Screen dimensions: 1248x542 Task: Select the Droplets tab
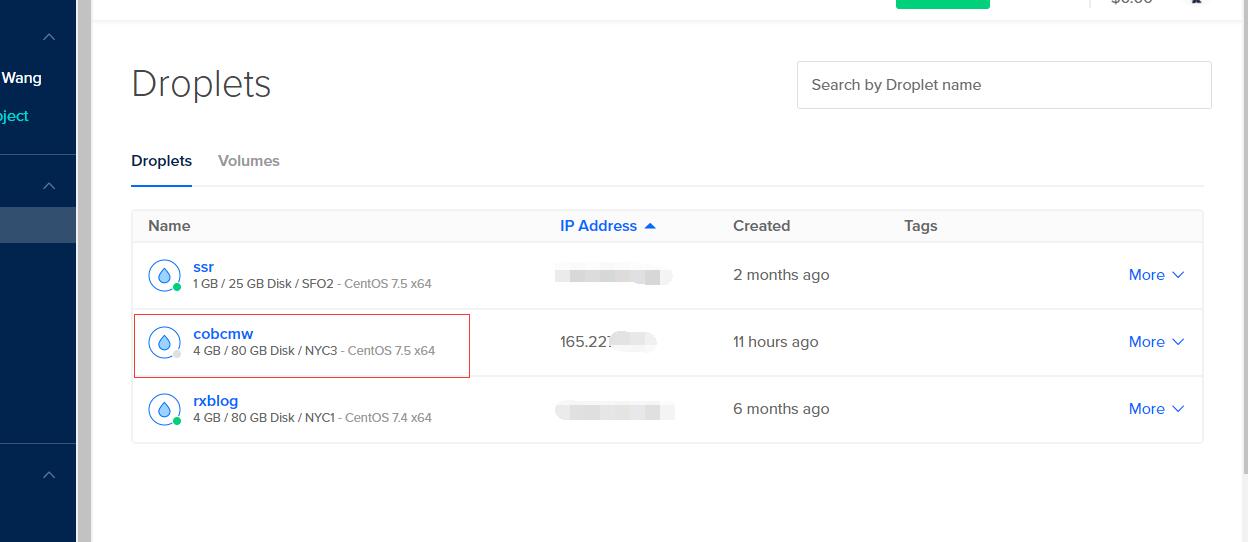161,161
